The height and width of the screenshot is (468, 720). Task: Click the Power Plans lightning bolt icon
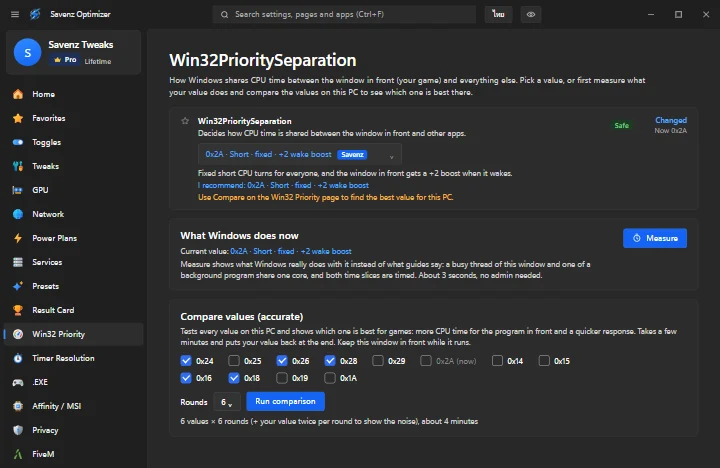(18, 238)
